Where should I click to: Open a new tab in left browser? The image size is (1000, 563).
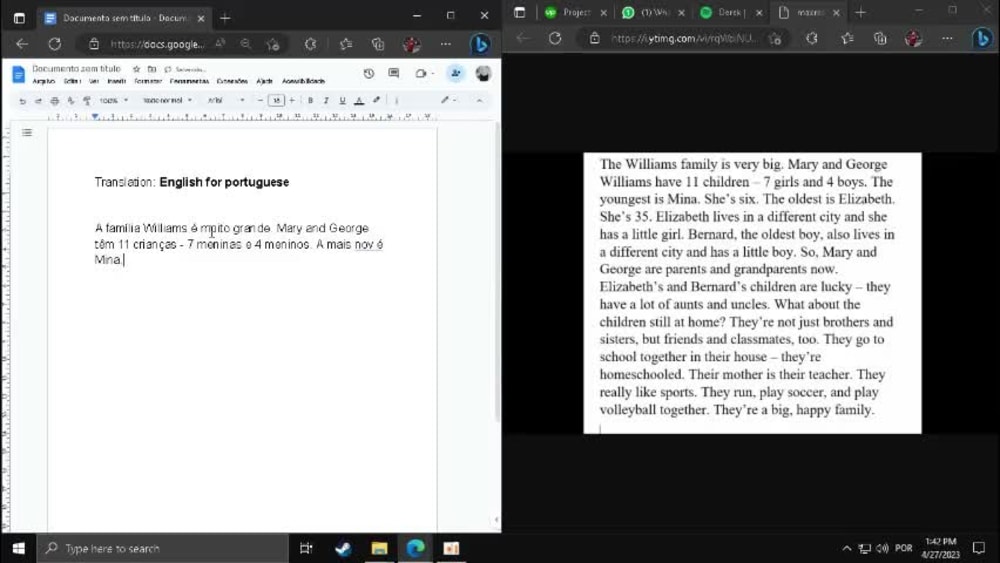[x=224, y=18]
